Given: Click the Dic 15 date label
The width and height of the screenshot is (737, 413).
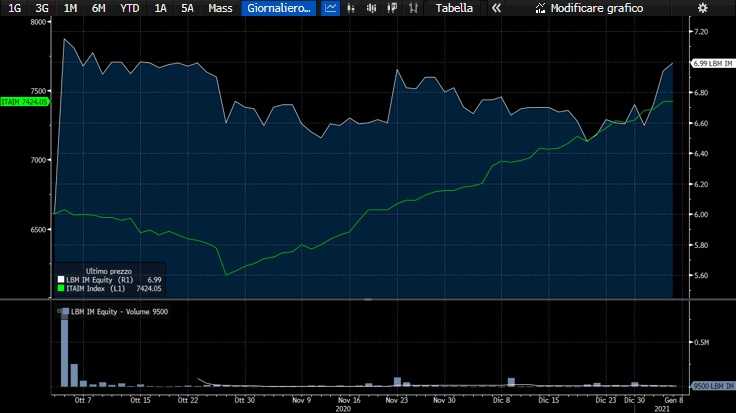Looking at the screenshot, I should coord(549,400).
